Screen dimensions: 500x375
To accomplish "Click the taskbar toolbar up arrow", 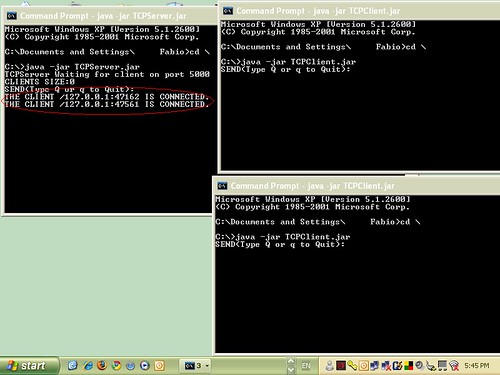I will 291,361.
